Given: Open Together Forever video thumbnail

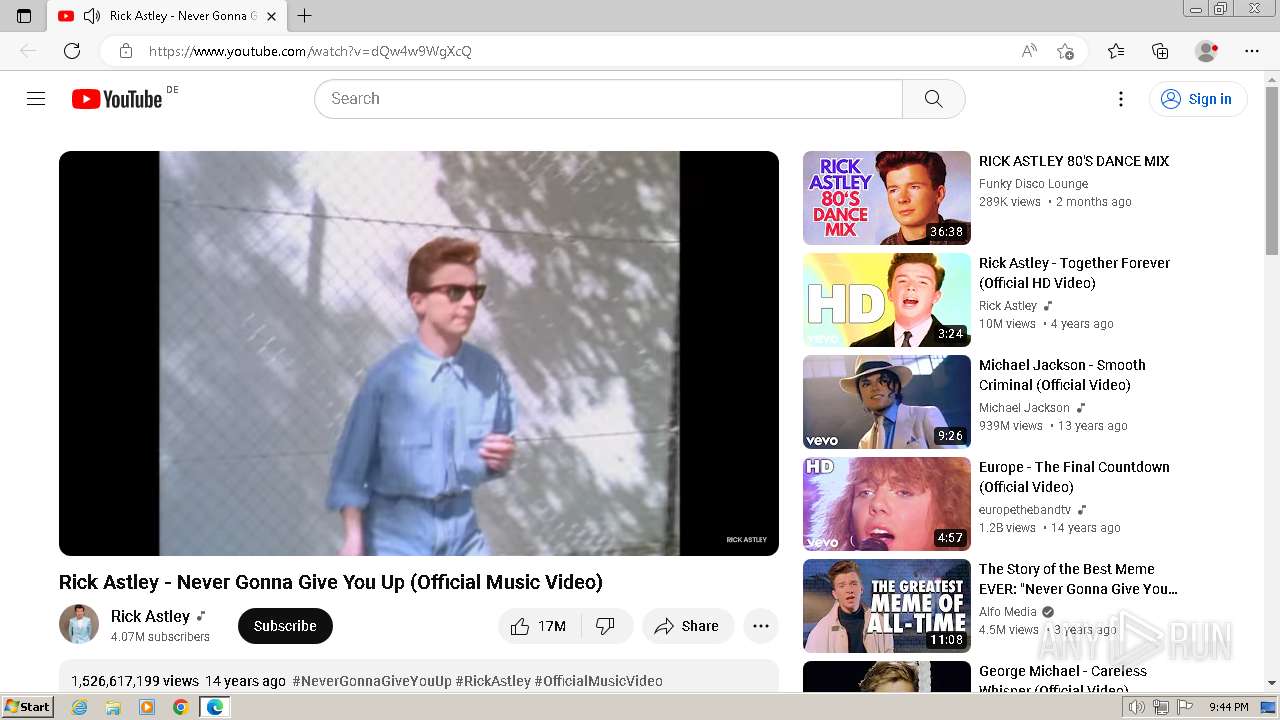Looking at the screenshot, I should pyautogui.click(x=887, y=300).
